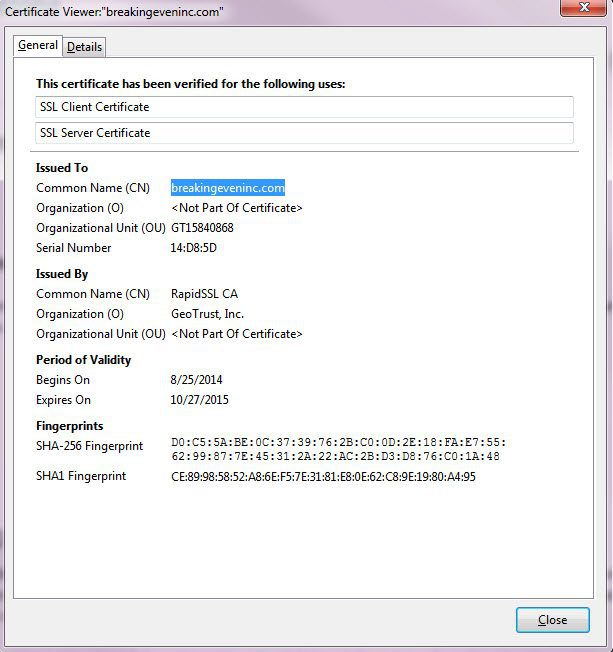Click the SHA-256 fingerprint value
Image resolution: width=613 pixels, height=652 pixels.
339,449
